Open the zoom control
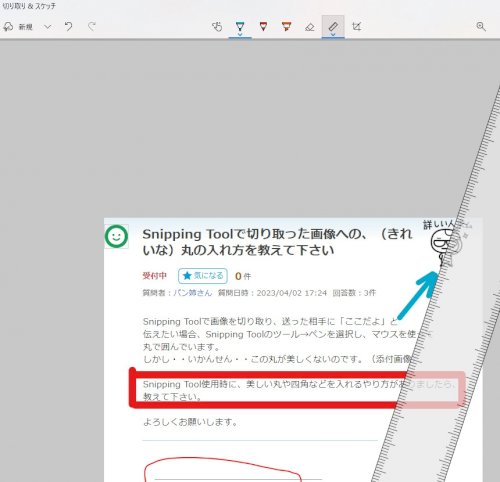500x482 pixels. 481,26
